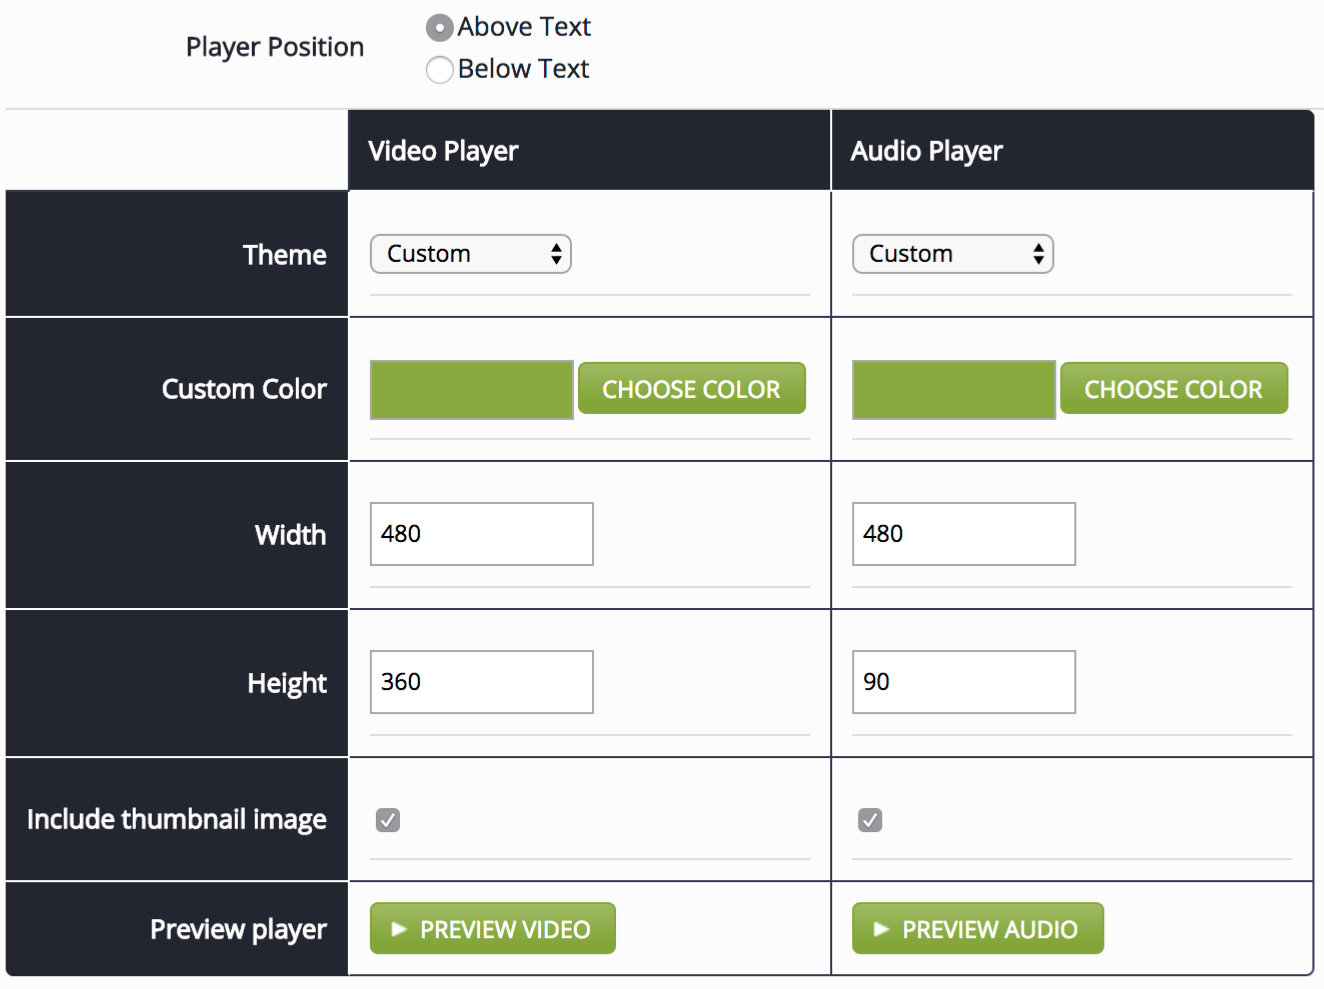Viewport: 1324px width, 989px height.
Task: Click the Preview player row label
Action: [238, 930]
